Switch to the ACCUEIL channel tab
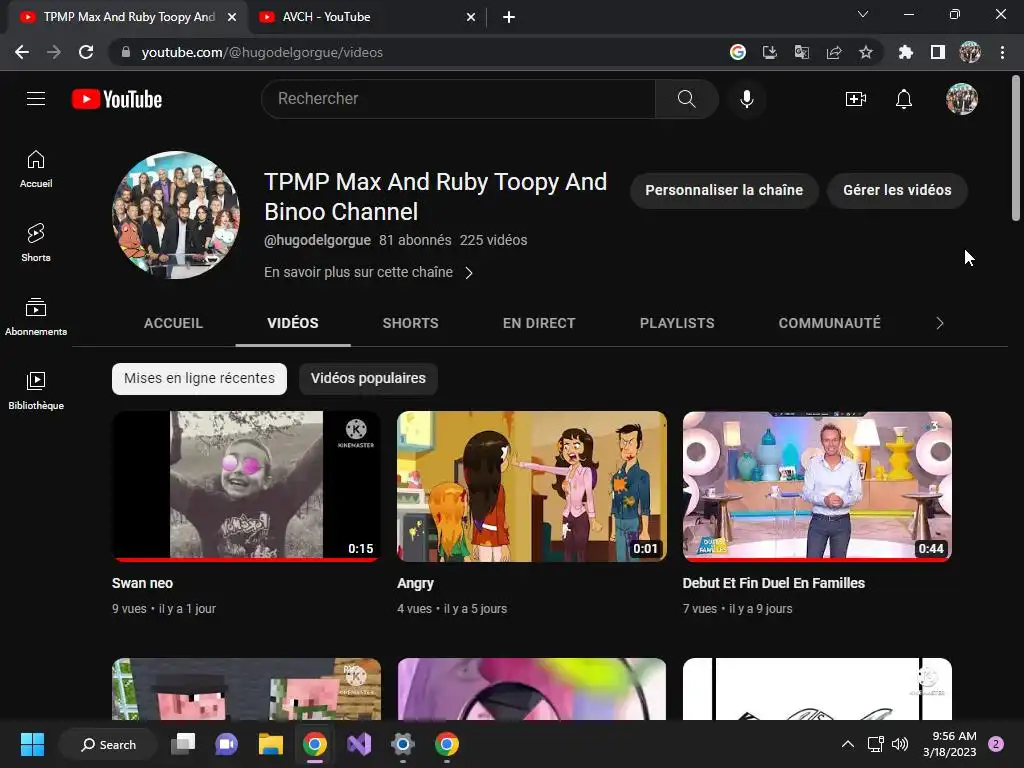This screenshot has width=1024, height=768. tap(173, 323)
